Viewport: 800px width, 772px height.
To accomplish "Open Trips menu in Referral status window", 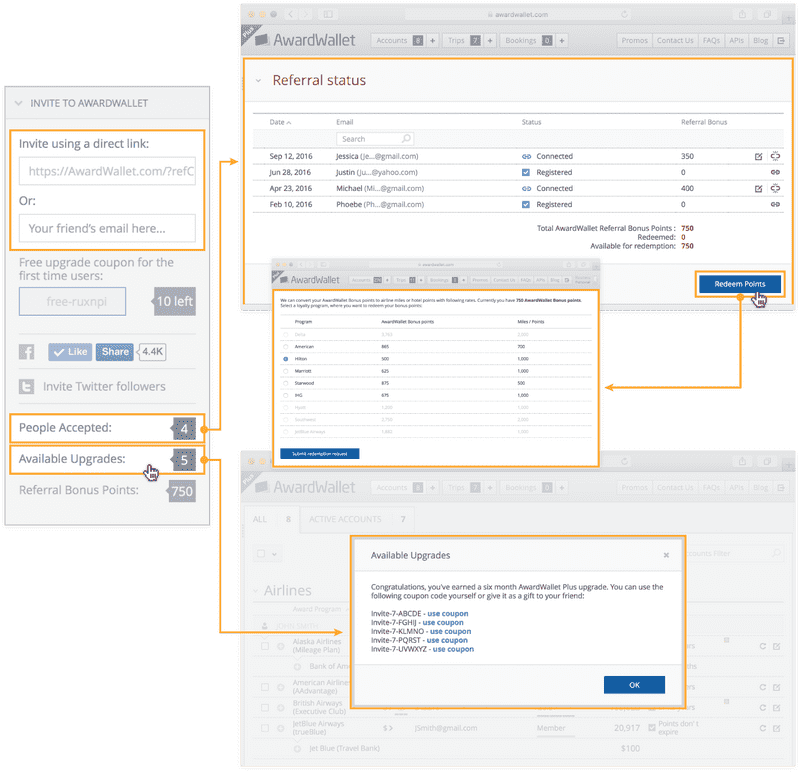I will pyautogui.click(x=463, y=40).
